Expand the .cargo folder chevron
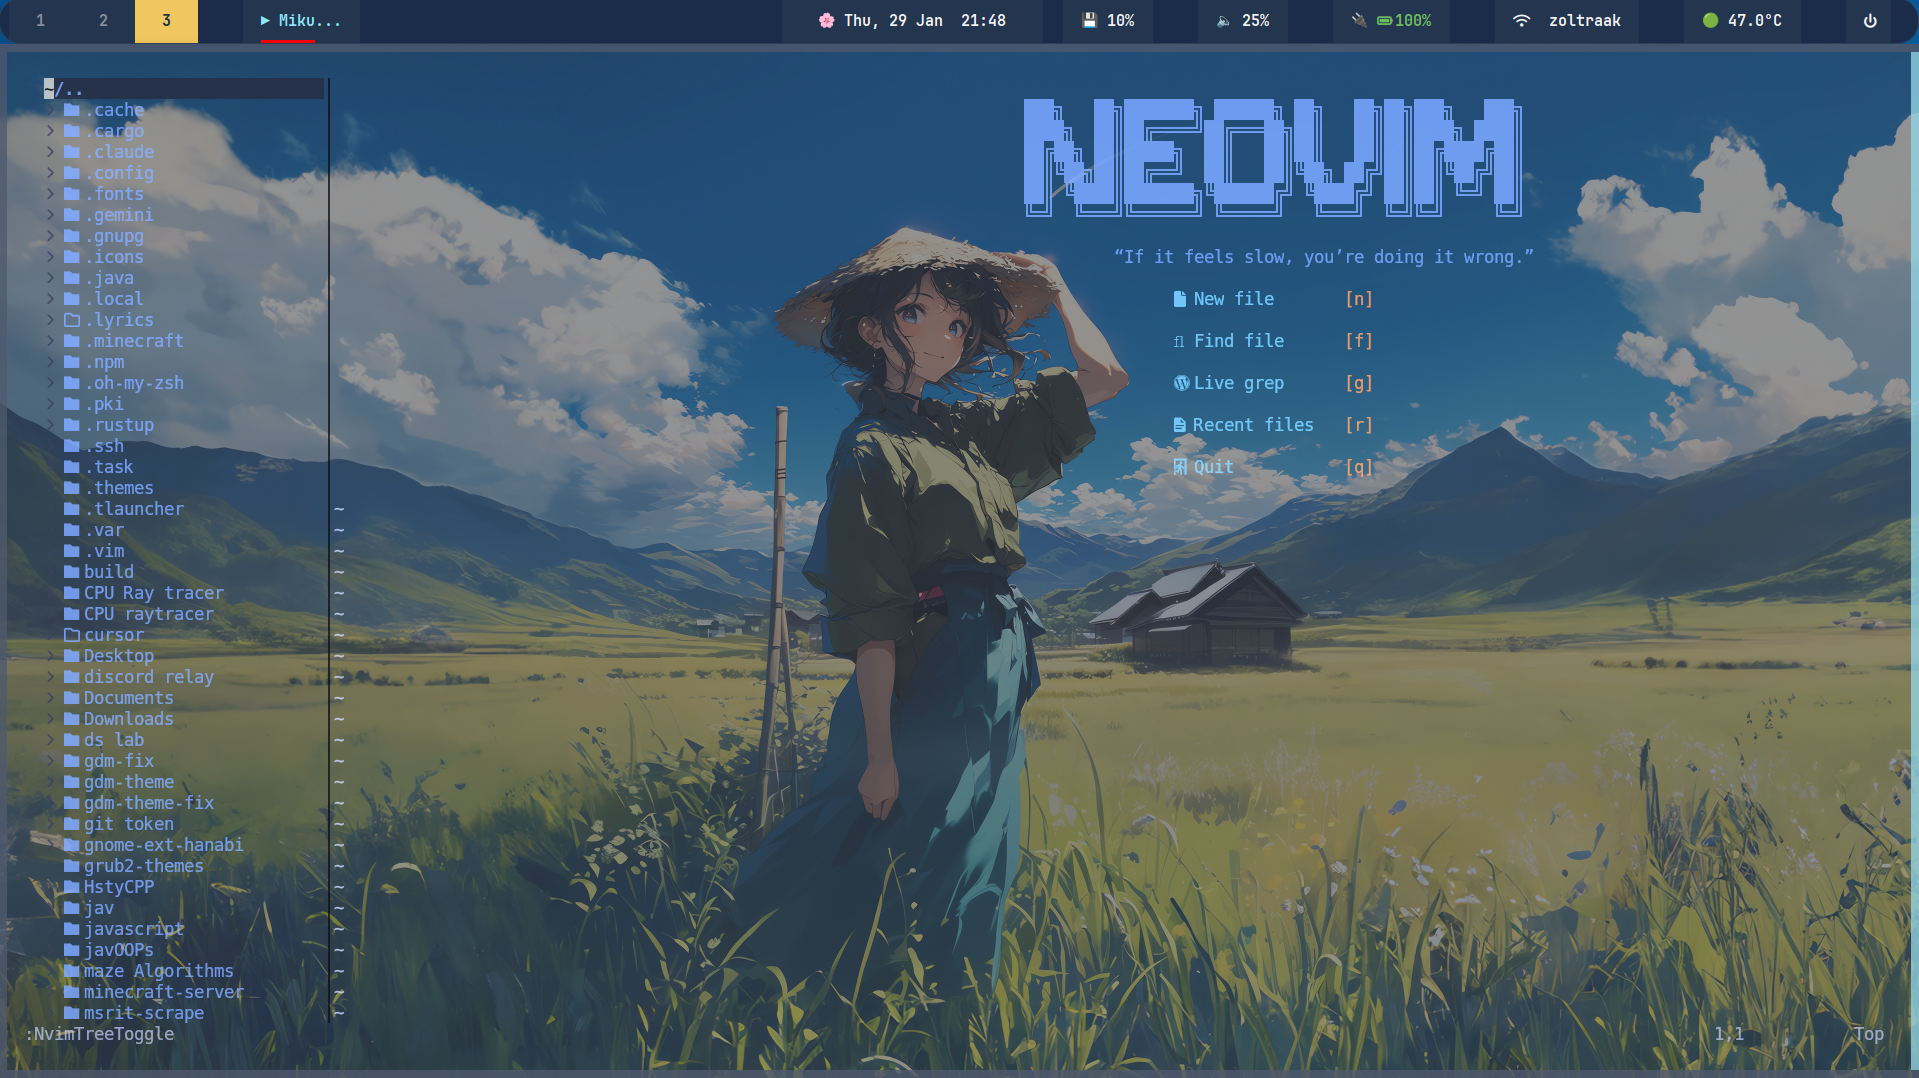 point(50,131)
